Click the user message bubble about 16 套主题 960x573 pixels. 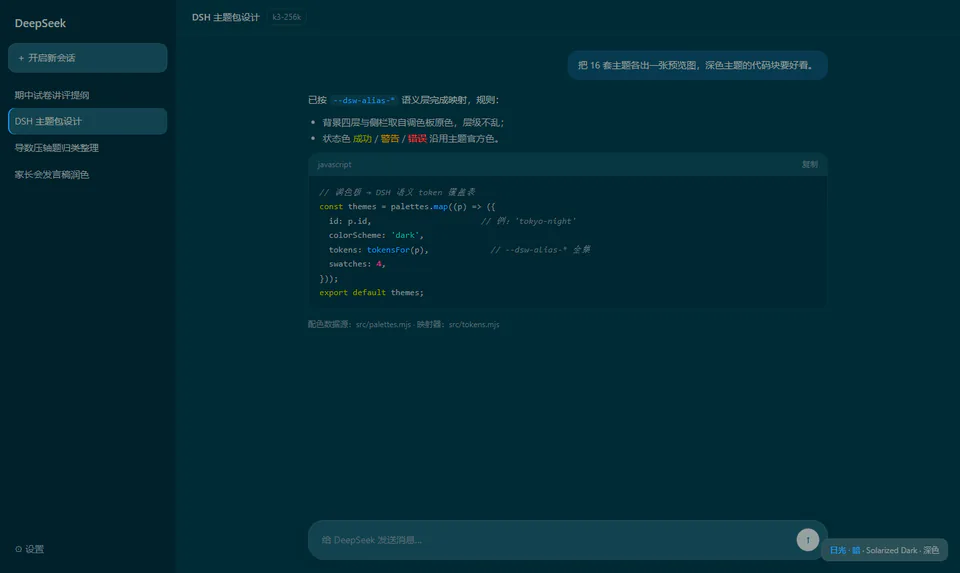(697, 65)
